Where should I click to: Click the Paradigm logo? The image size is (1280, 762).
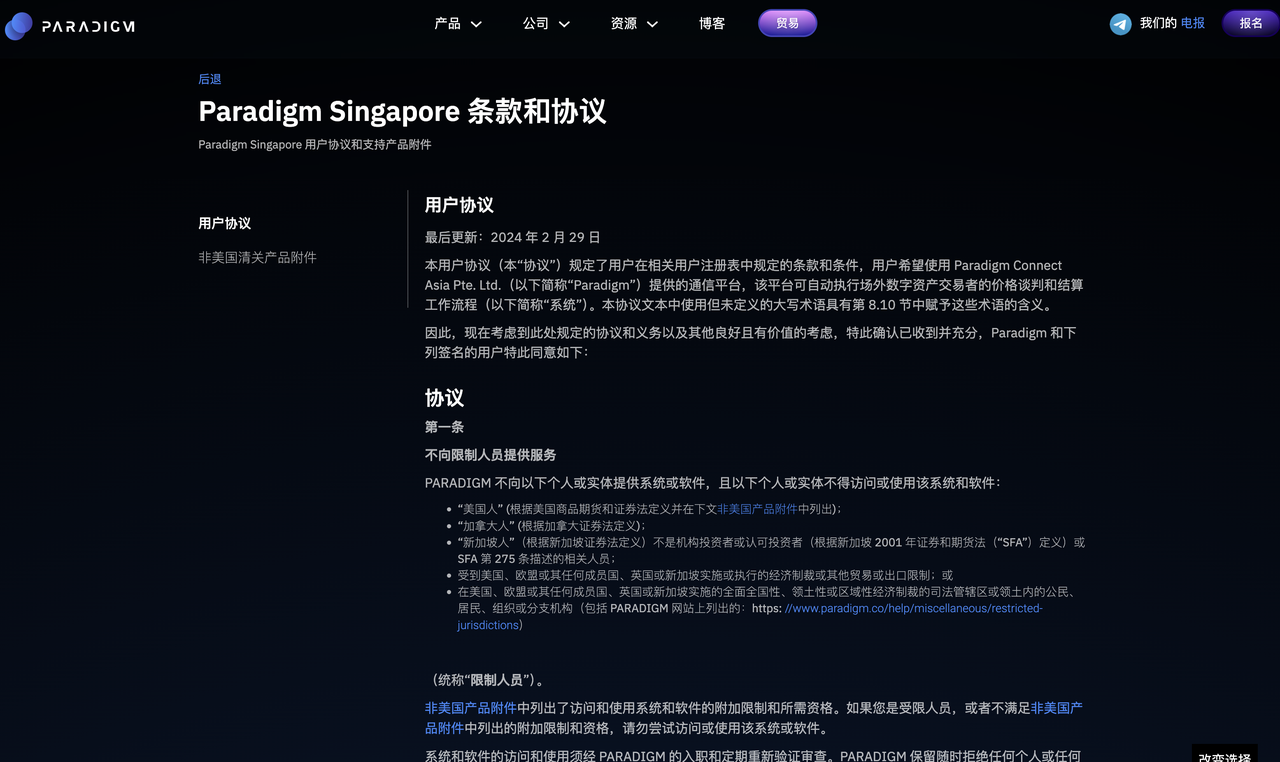69,25
